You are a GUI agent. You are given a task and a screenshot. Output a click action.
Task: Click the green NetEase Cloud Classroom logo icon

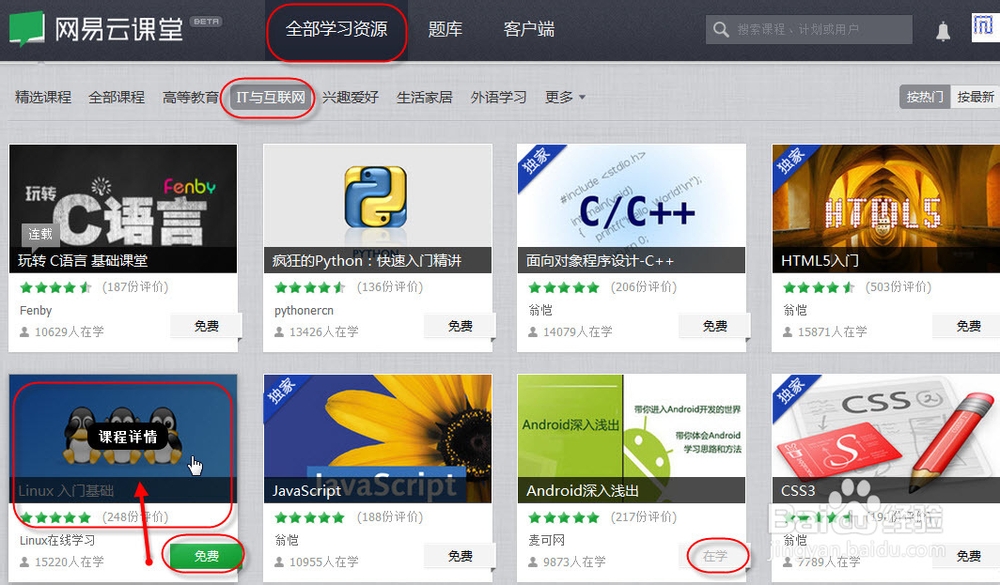27,29
